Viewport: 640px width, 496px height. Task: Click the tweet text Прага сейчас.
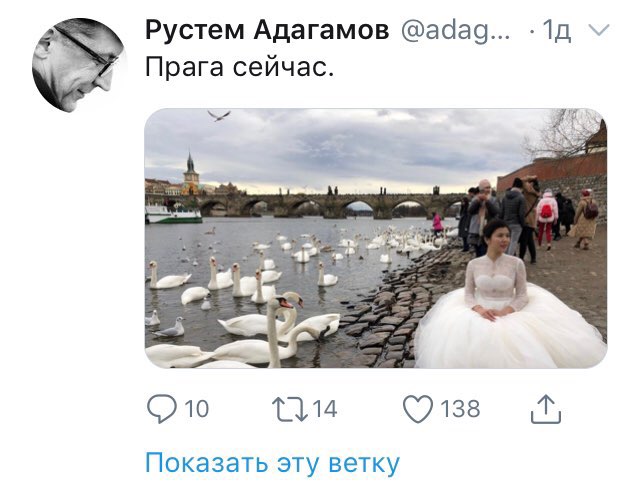240,67
